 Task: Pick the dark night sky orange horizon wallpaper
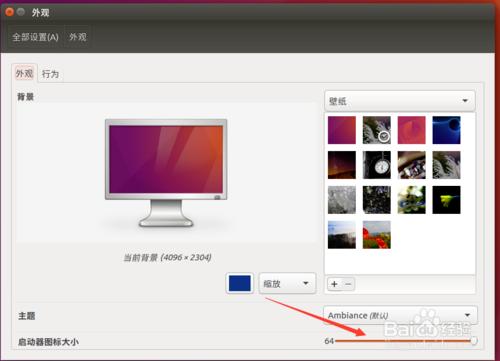pos(342,165)
